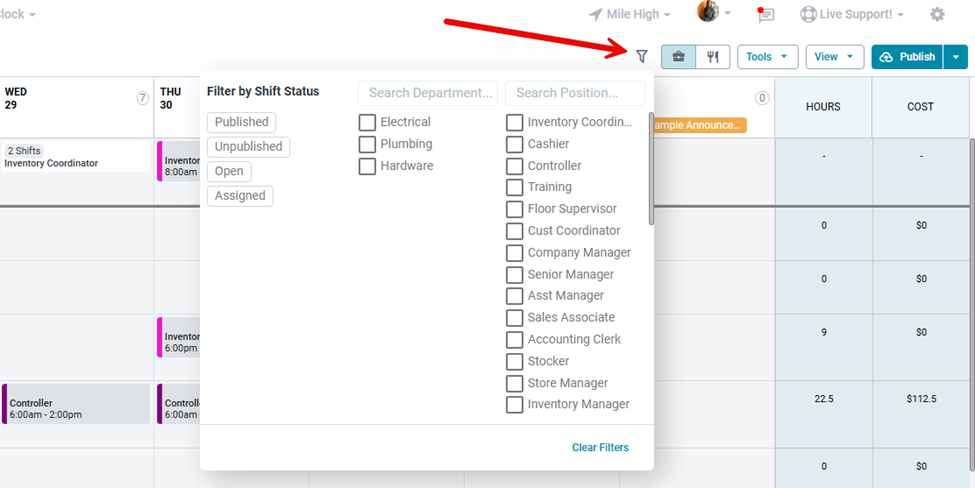
Task: Expand the View dropdown menu
Action: [x=834, y=57]
